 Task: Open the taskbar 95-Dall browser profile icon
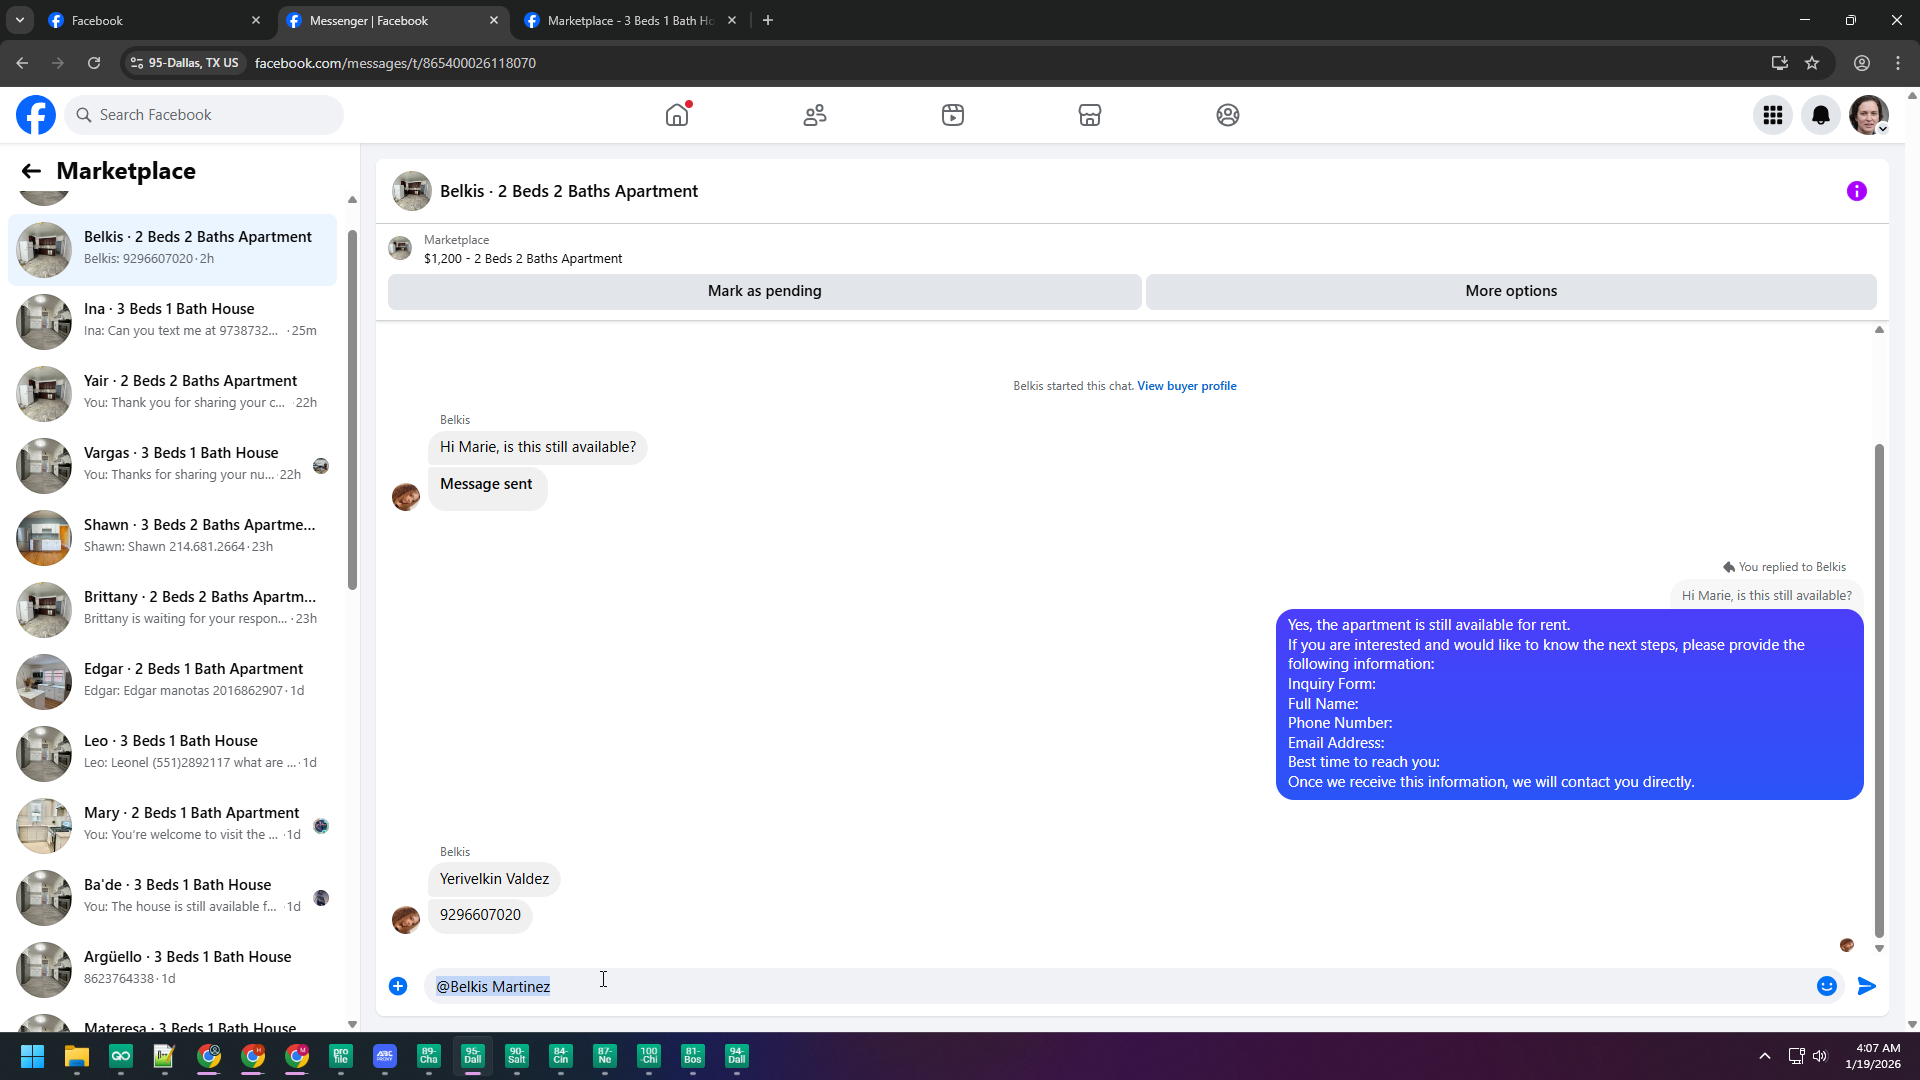pyautogui.click(x=472, y=1056)
